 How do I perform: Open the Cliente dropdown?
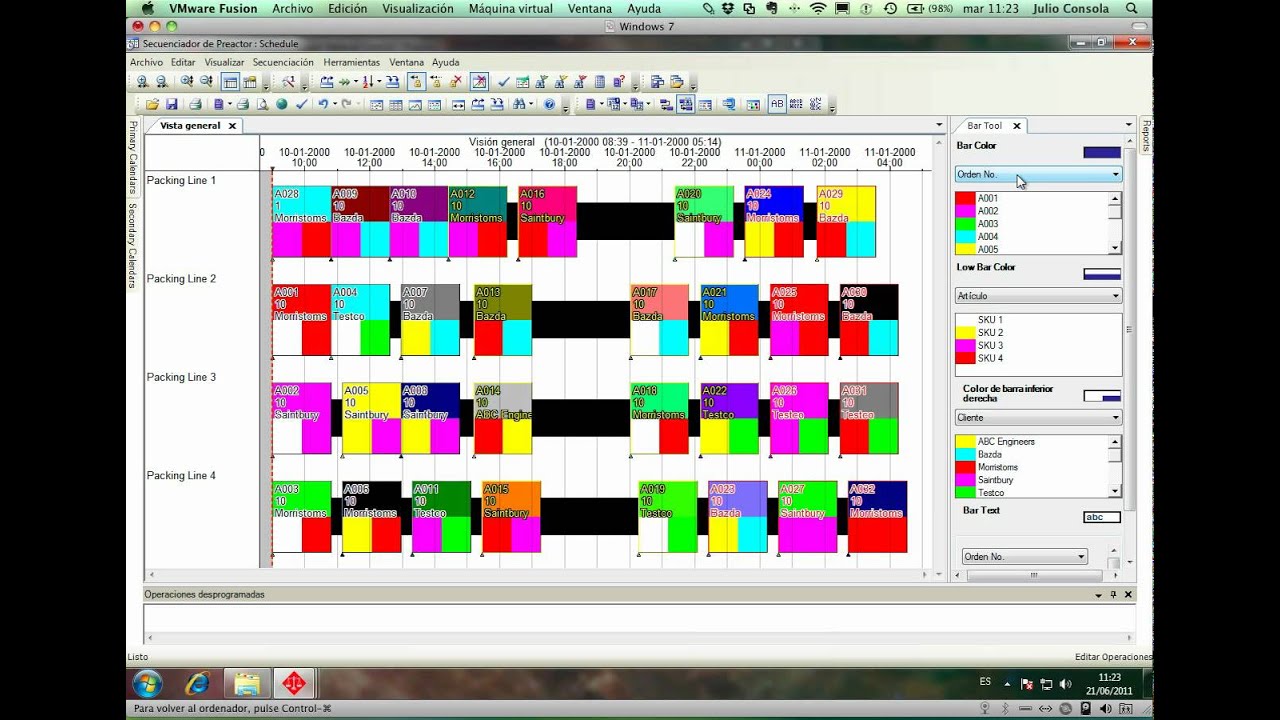coord(1038,418)
